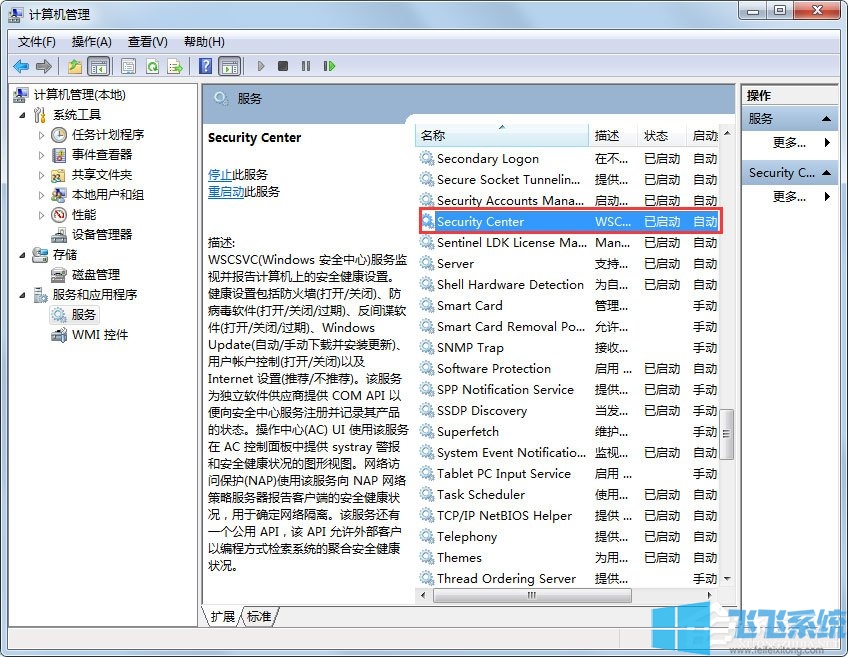
Task: Stop the service with the square icon
Action: point(284,66)
